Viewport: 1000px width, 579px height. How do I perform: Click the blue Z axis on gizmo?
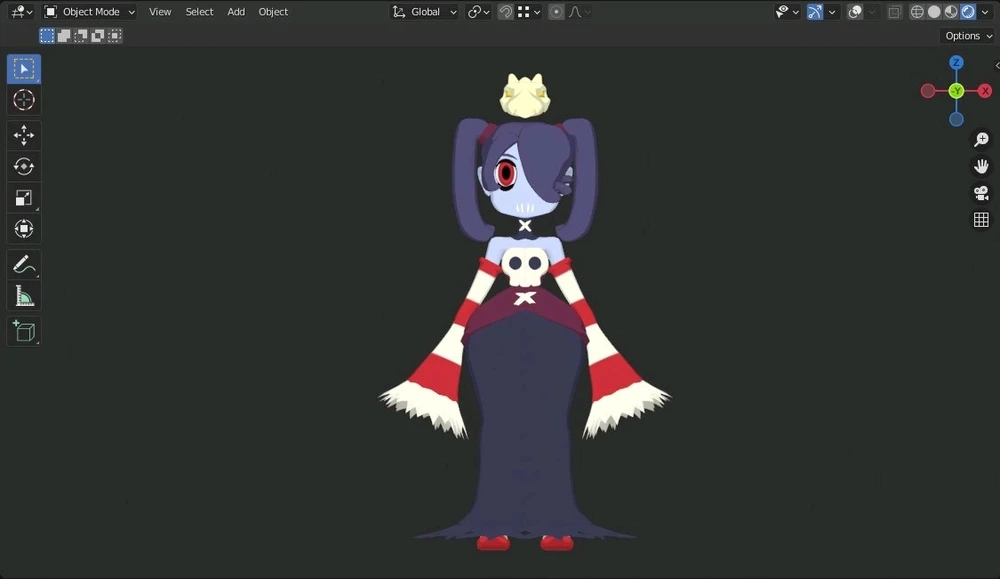coord(956,63)
